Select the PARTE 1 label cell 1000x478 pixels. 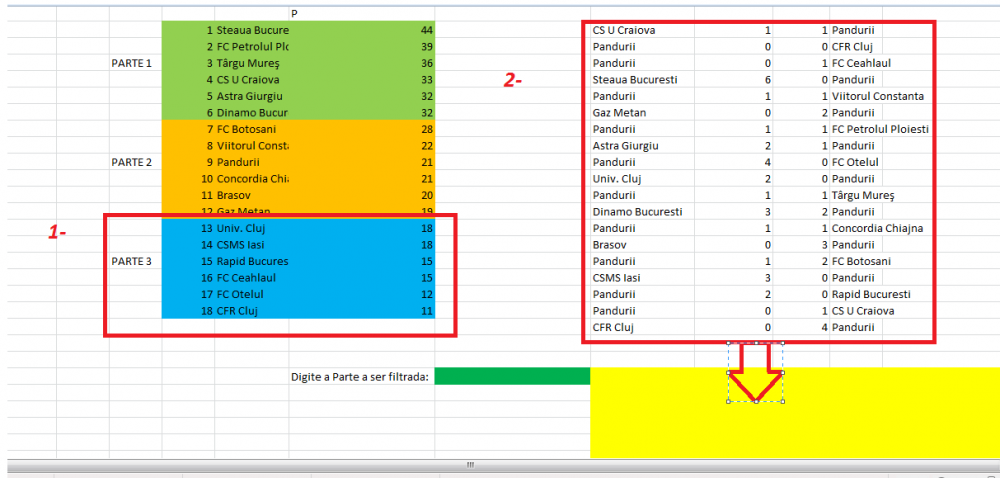coord(132,62)
